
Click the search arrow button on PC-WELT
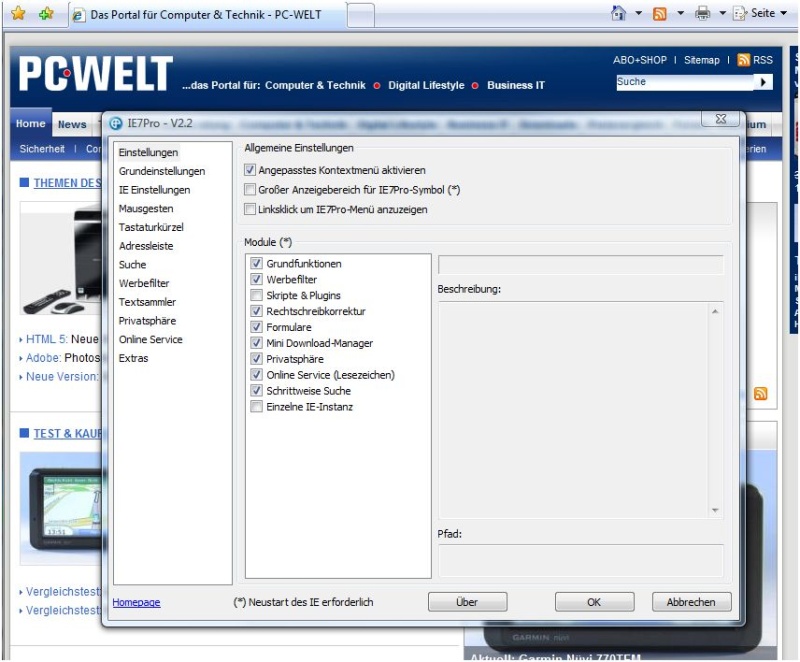765,82
